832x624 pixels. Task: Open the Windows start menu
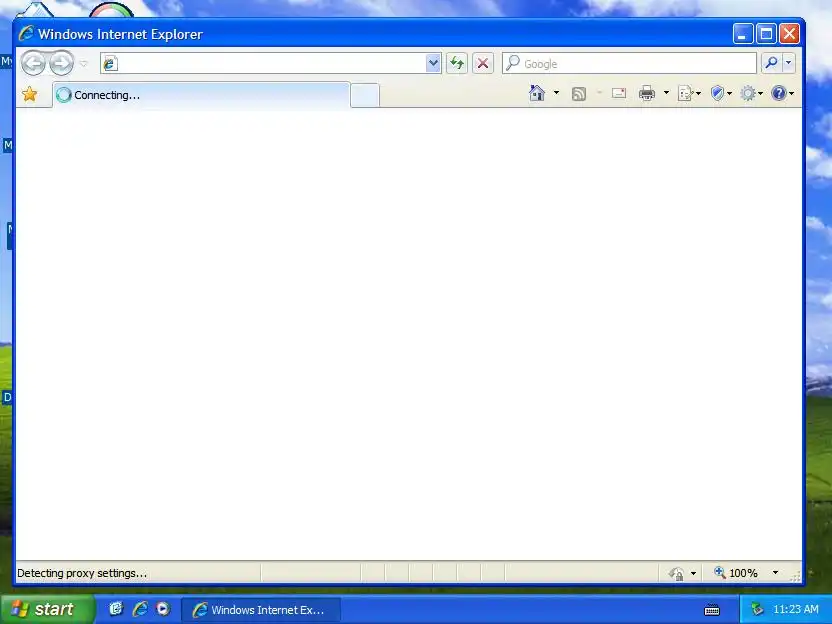pos(48,609)
